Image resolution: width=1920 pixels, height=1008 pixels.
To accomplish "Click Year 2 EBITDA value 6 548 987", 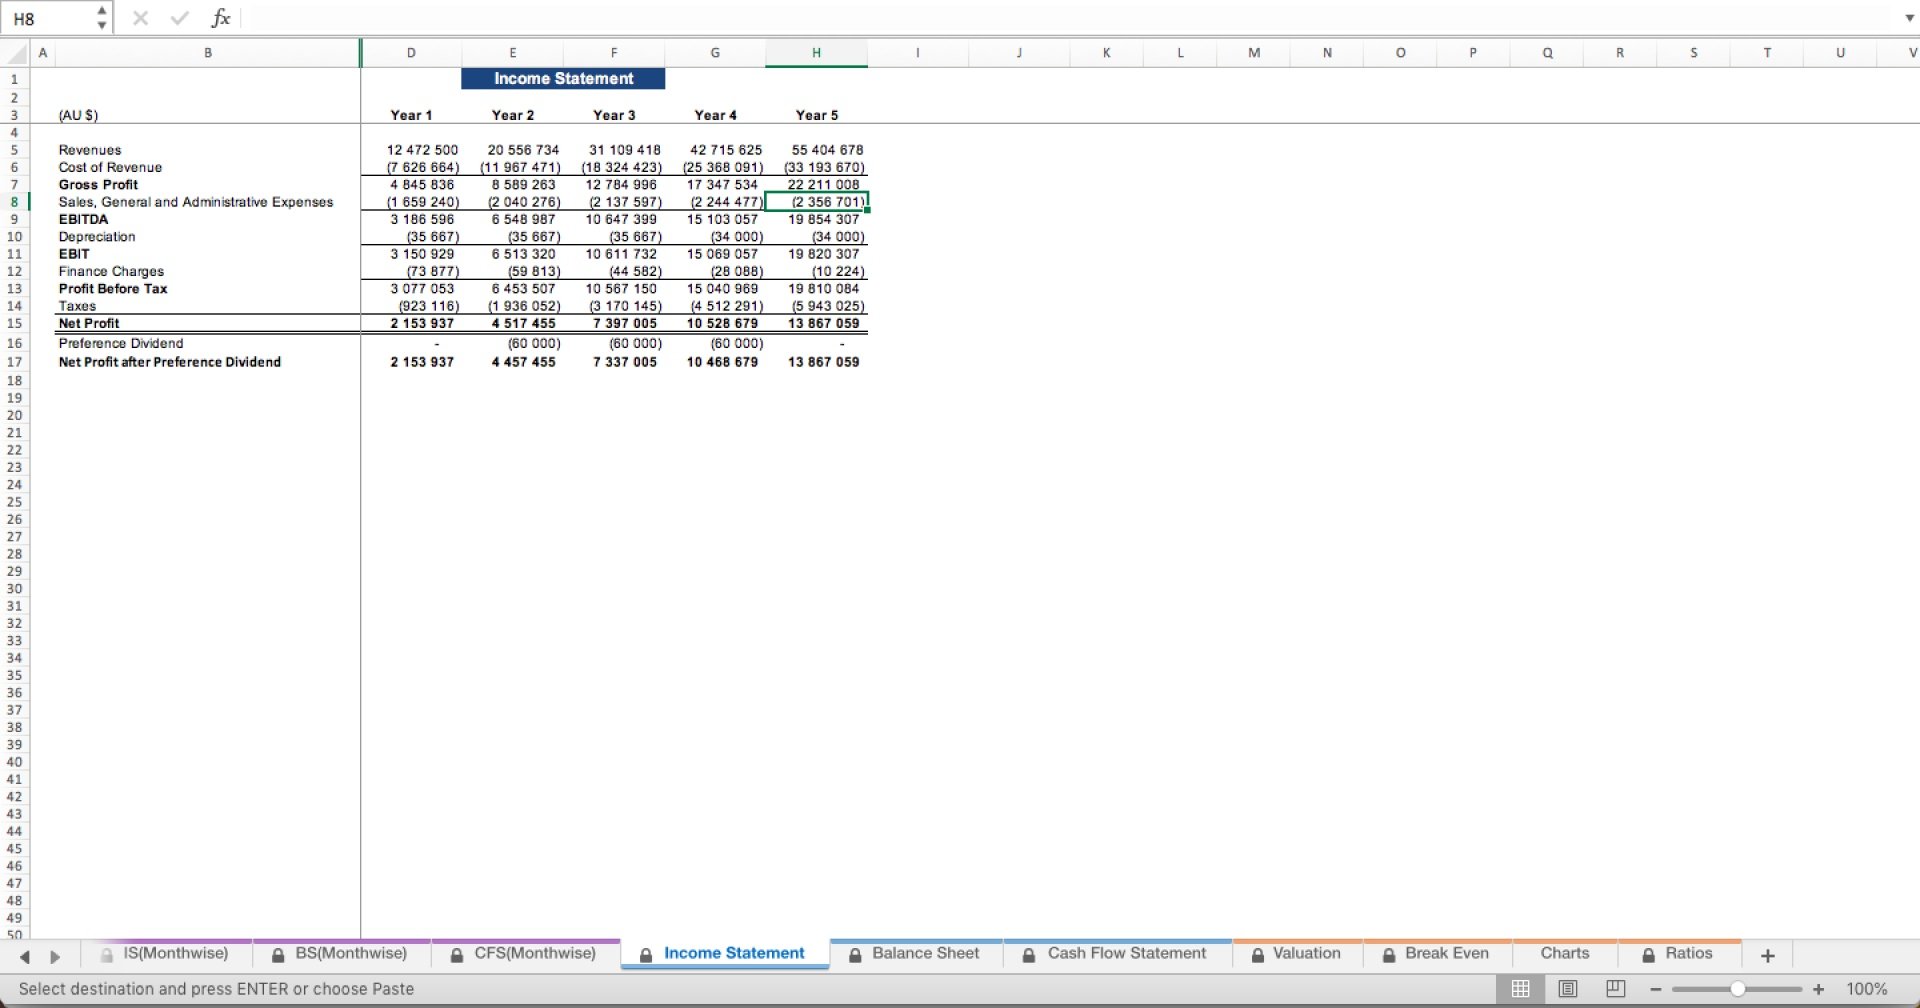I will click(523, 219).
